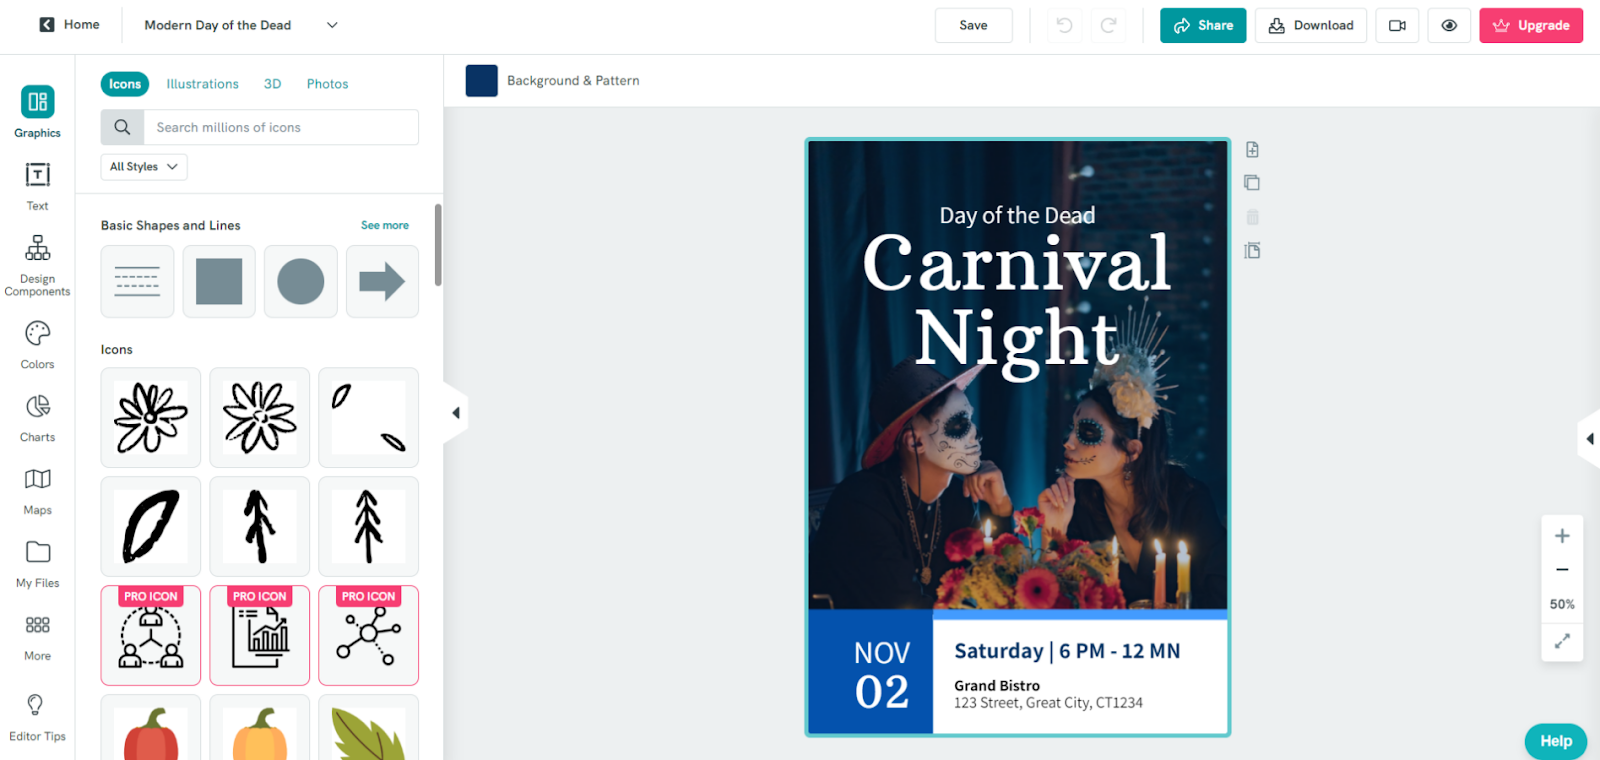Open the Help chat button
1600x760 pixels.
point(1555,741)
